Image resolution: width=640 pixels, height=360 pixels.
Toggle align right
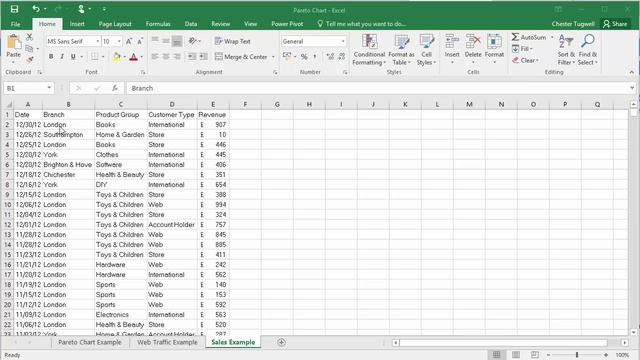pos(177,57)
